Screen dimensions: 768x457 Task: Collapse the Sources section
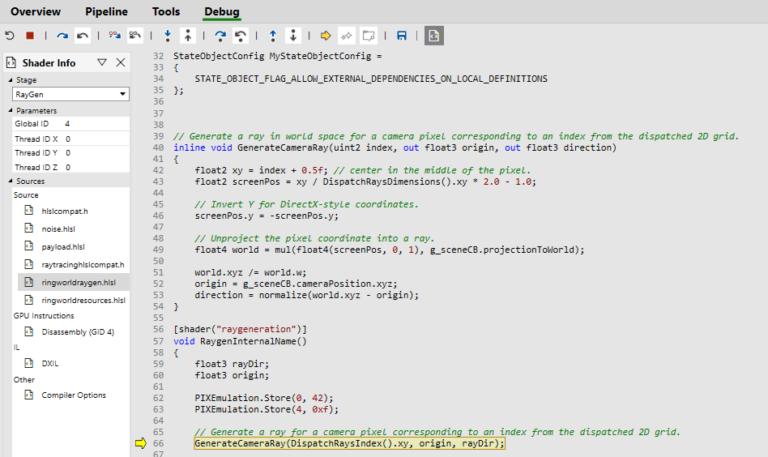click(x=12, y=181)
